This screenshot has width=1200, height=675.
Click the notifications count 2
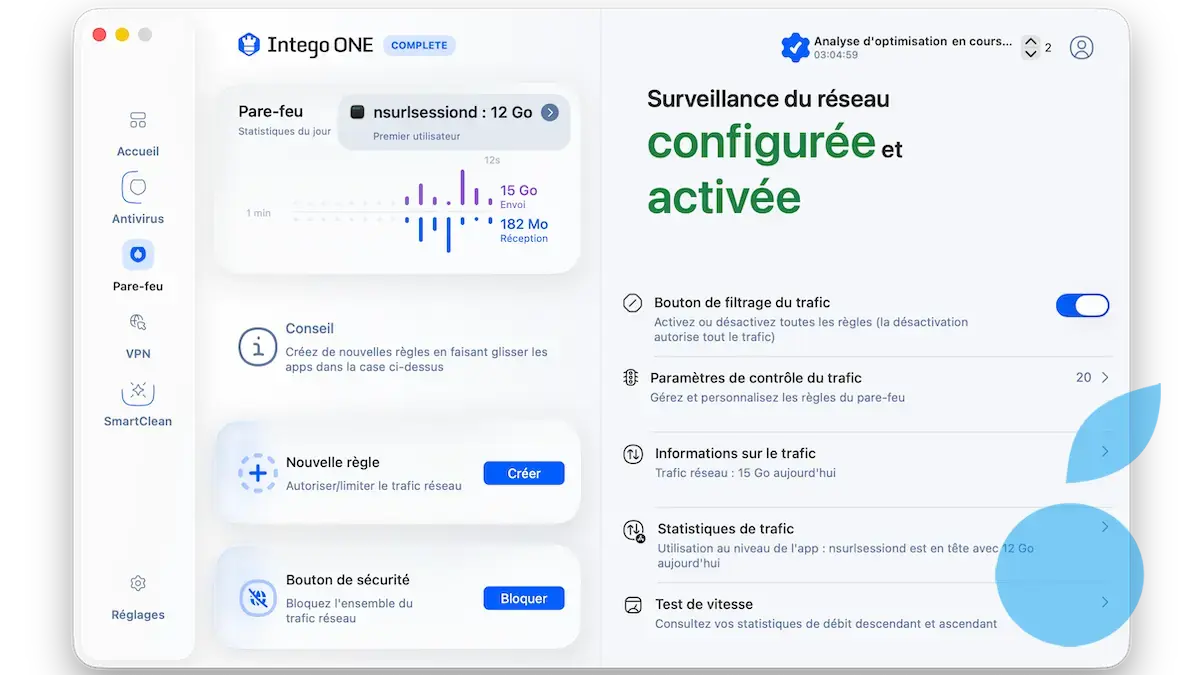[1048, 47]
